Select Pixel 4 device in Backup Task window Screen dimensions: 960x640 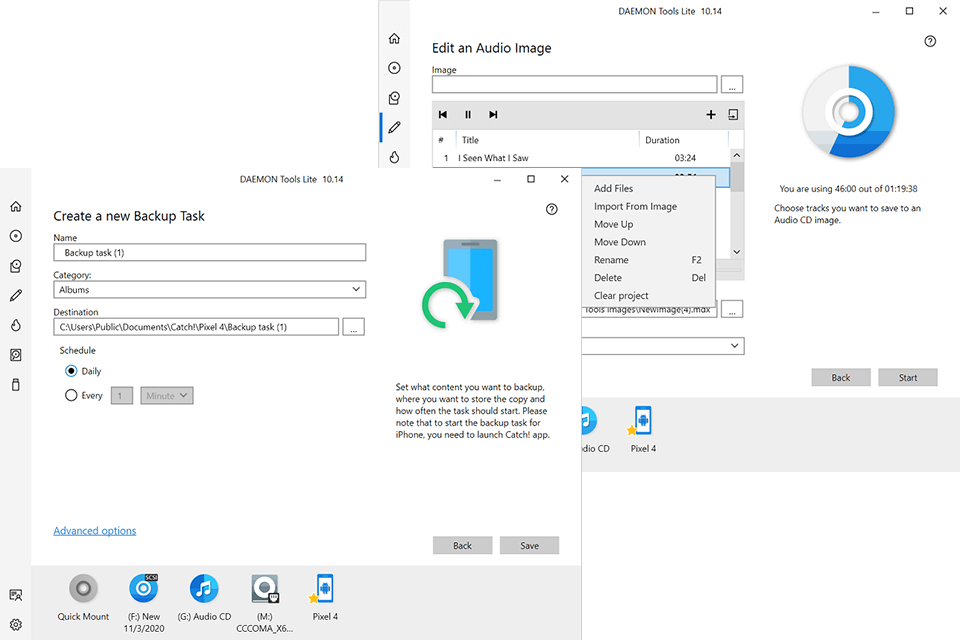point(325,598)
